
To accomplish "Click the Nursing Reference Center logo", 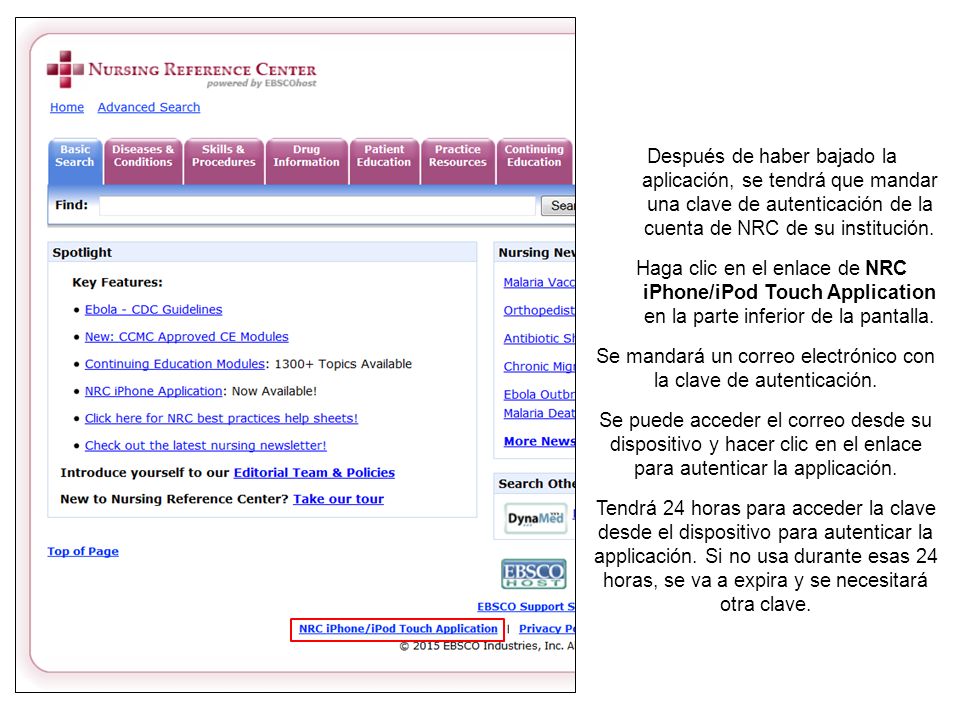I will [182, 70].
